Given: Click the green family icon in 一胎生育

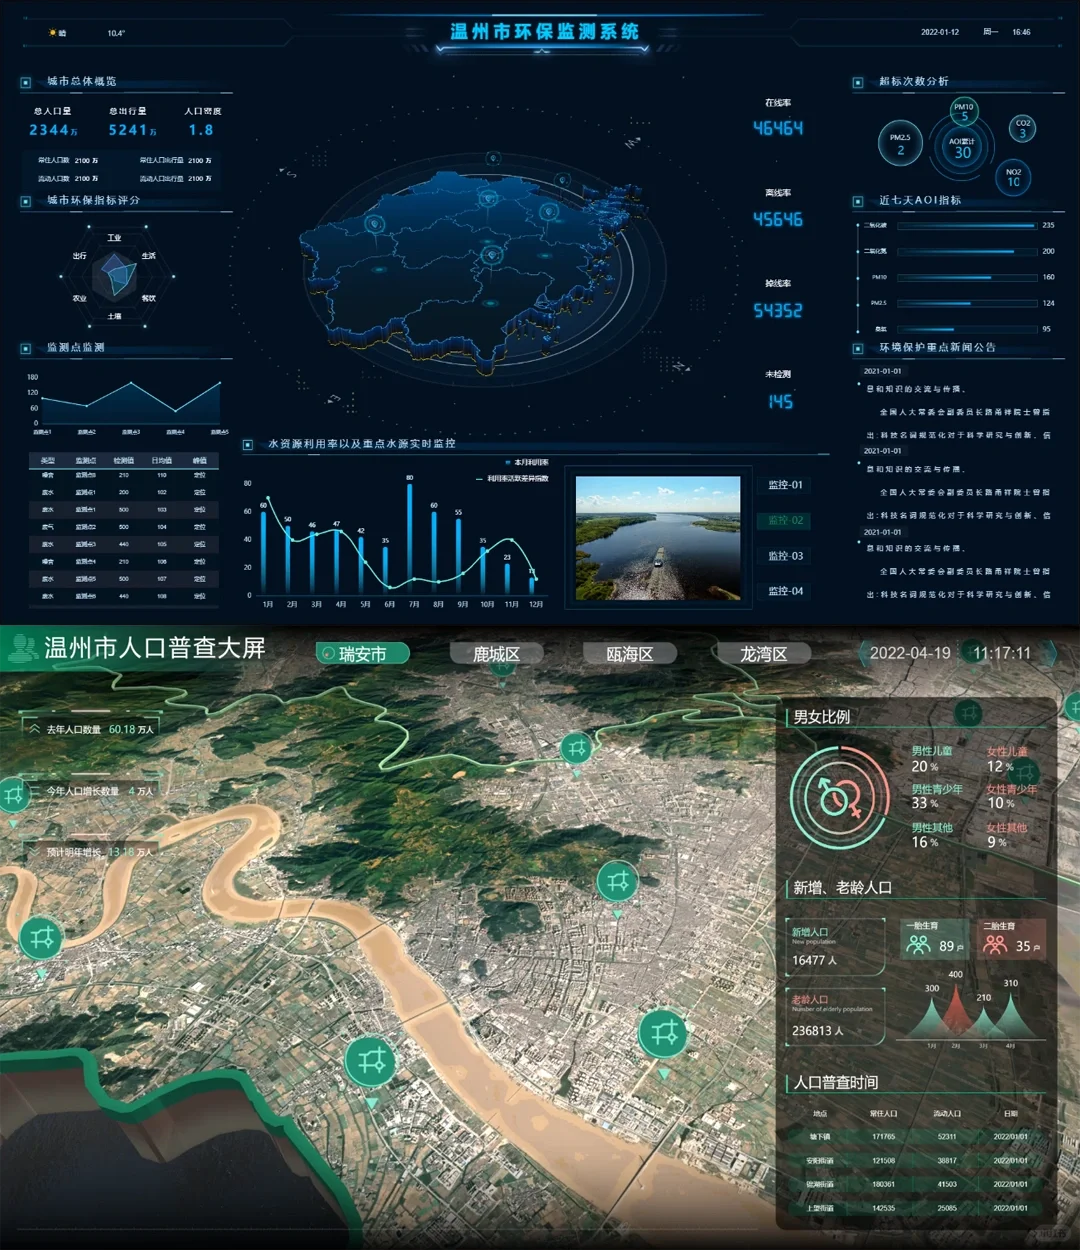Looking at the screenshot, I should click(918, 944).
